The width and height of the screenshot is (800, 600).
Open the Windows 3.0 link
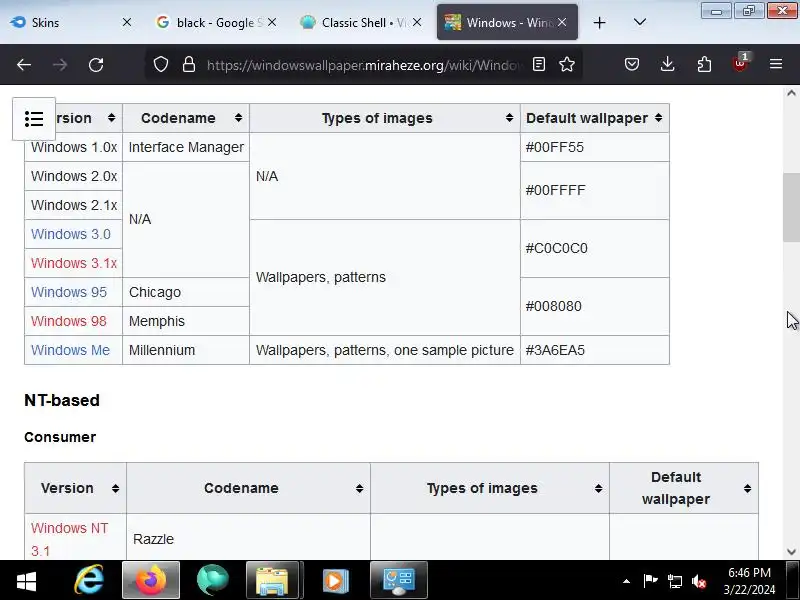pos(70,234)
